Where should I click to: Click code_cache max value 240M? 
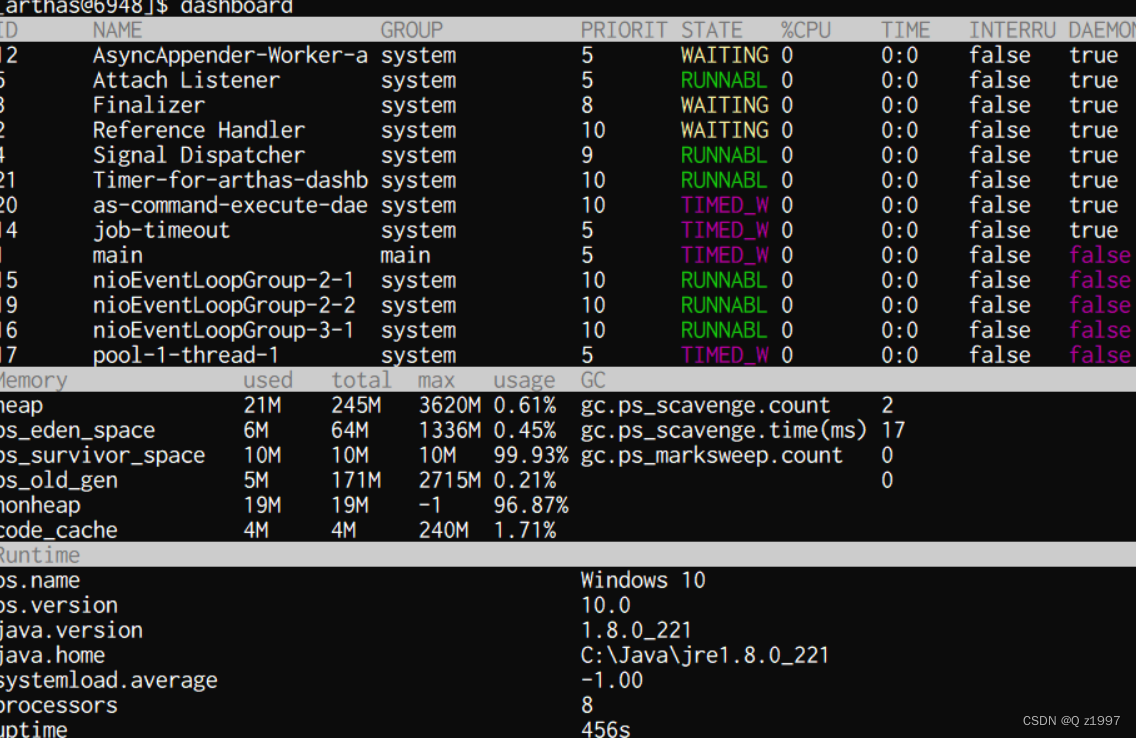[443, 530]
